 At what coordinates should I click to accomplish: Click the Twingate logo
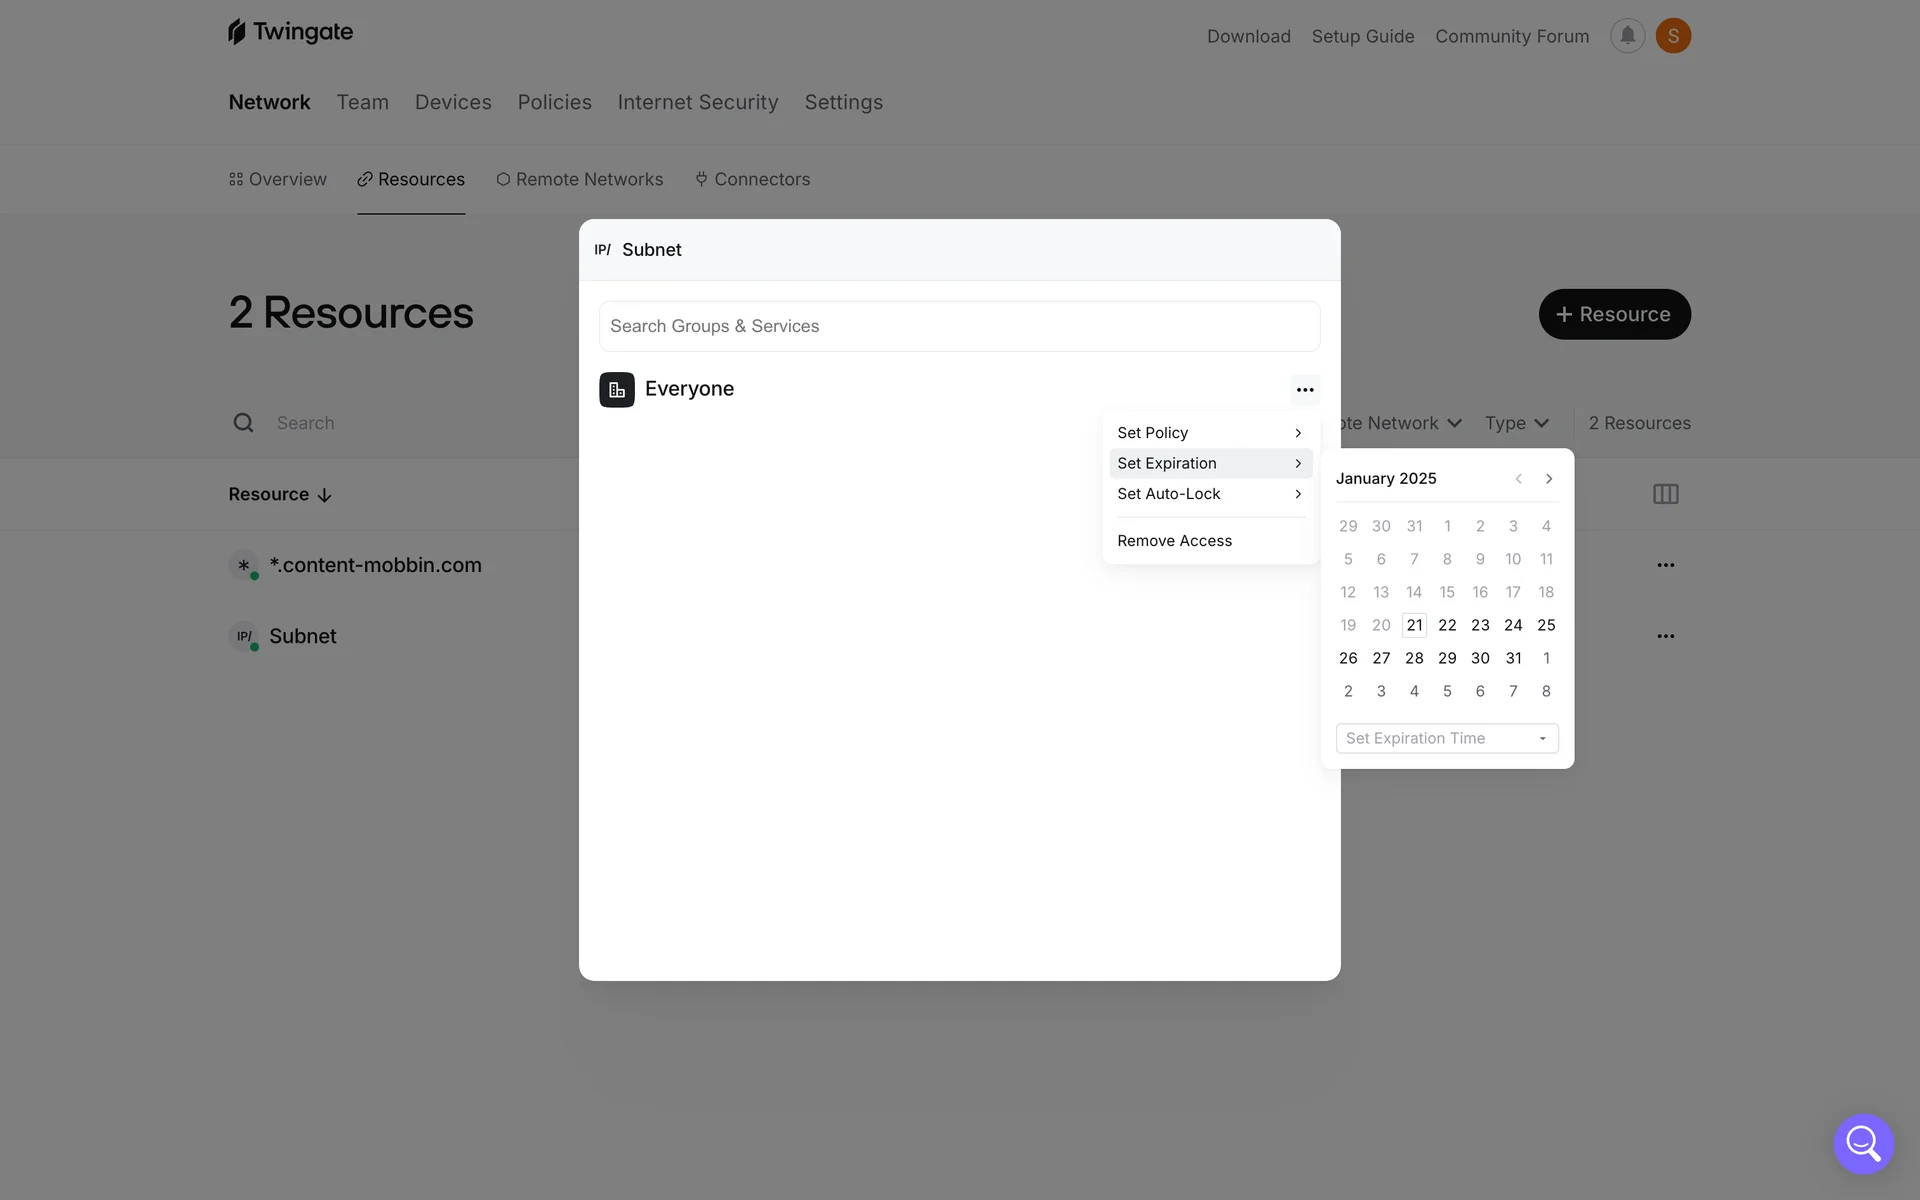click(291, 32)
